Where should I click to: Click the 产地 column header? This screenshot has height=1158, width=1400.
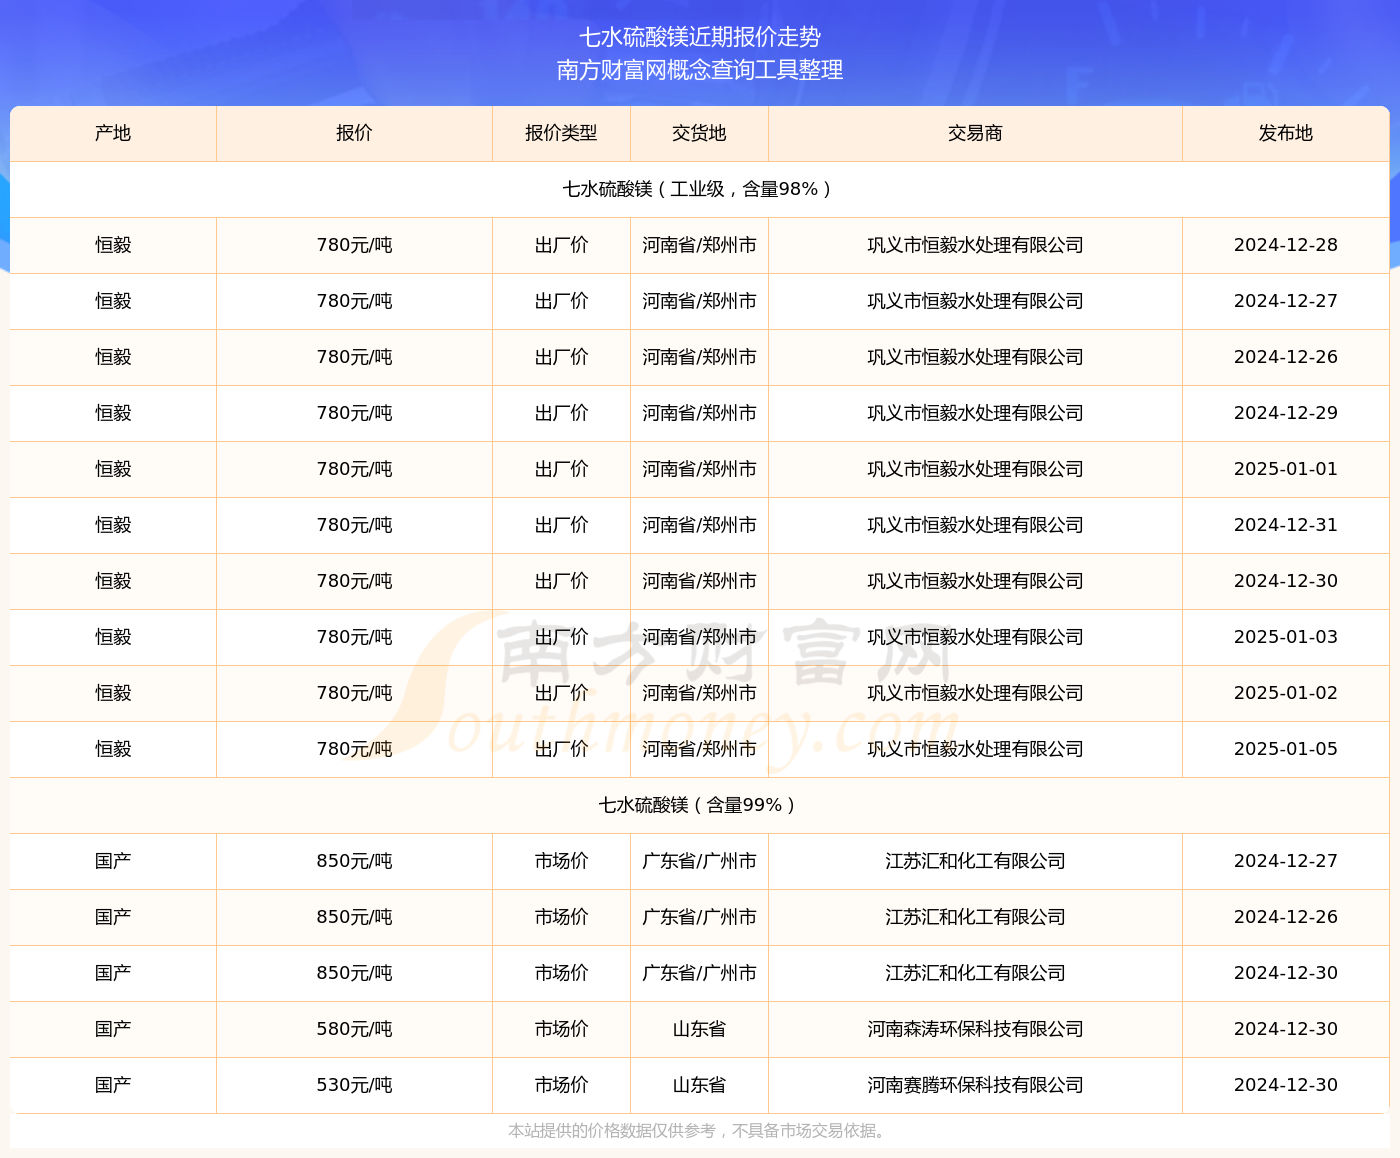click(113, 133)
